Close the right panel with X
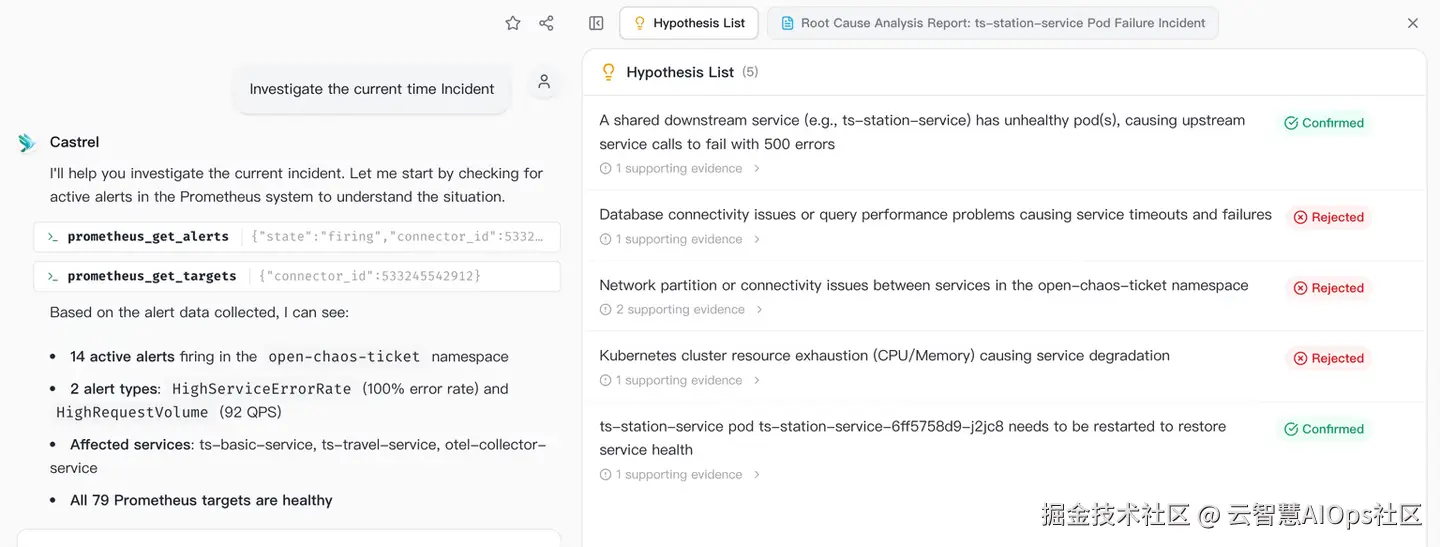The height and width of the screenshot is (547, 1440). tap(1413, 23)
